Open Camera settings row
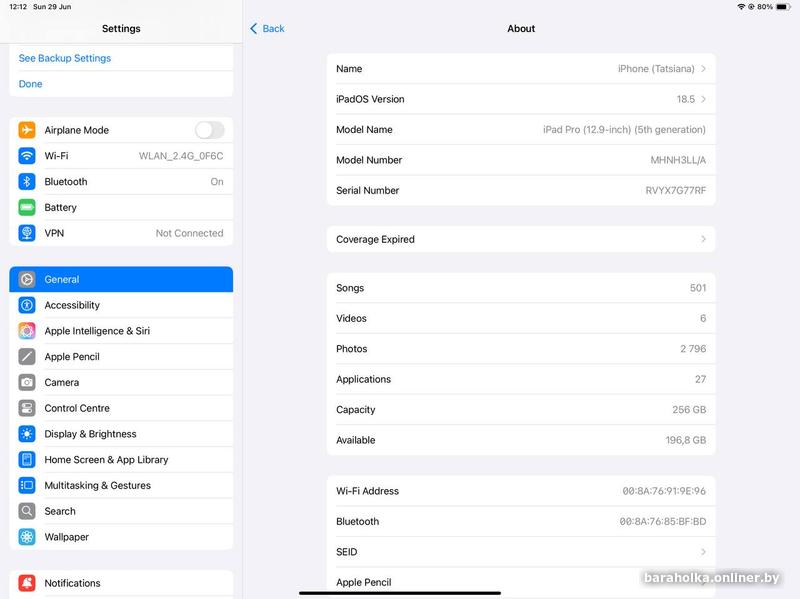The width and height of the screenshot is (800, 599). click(121, 382)
